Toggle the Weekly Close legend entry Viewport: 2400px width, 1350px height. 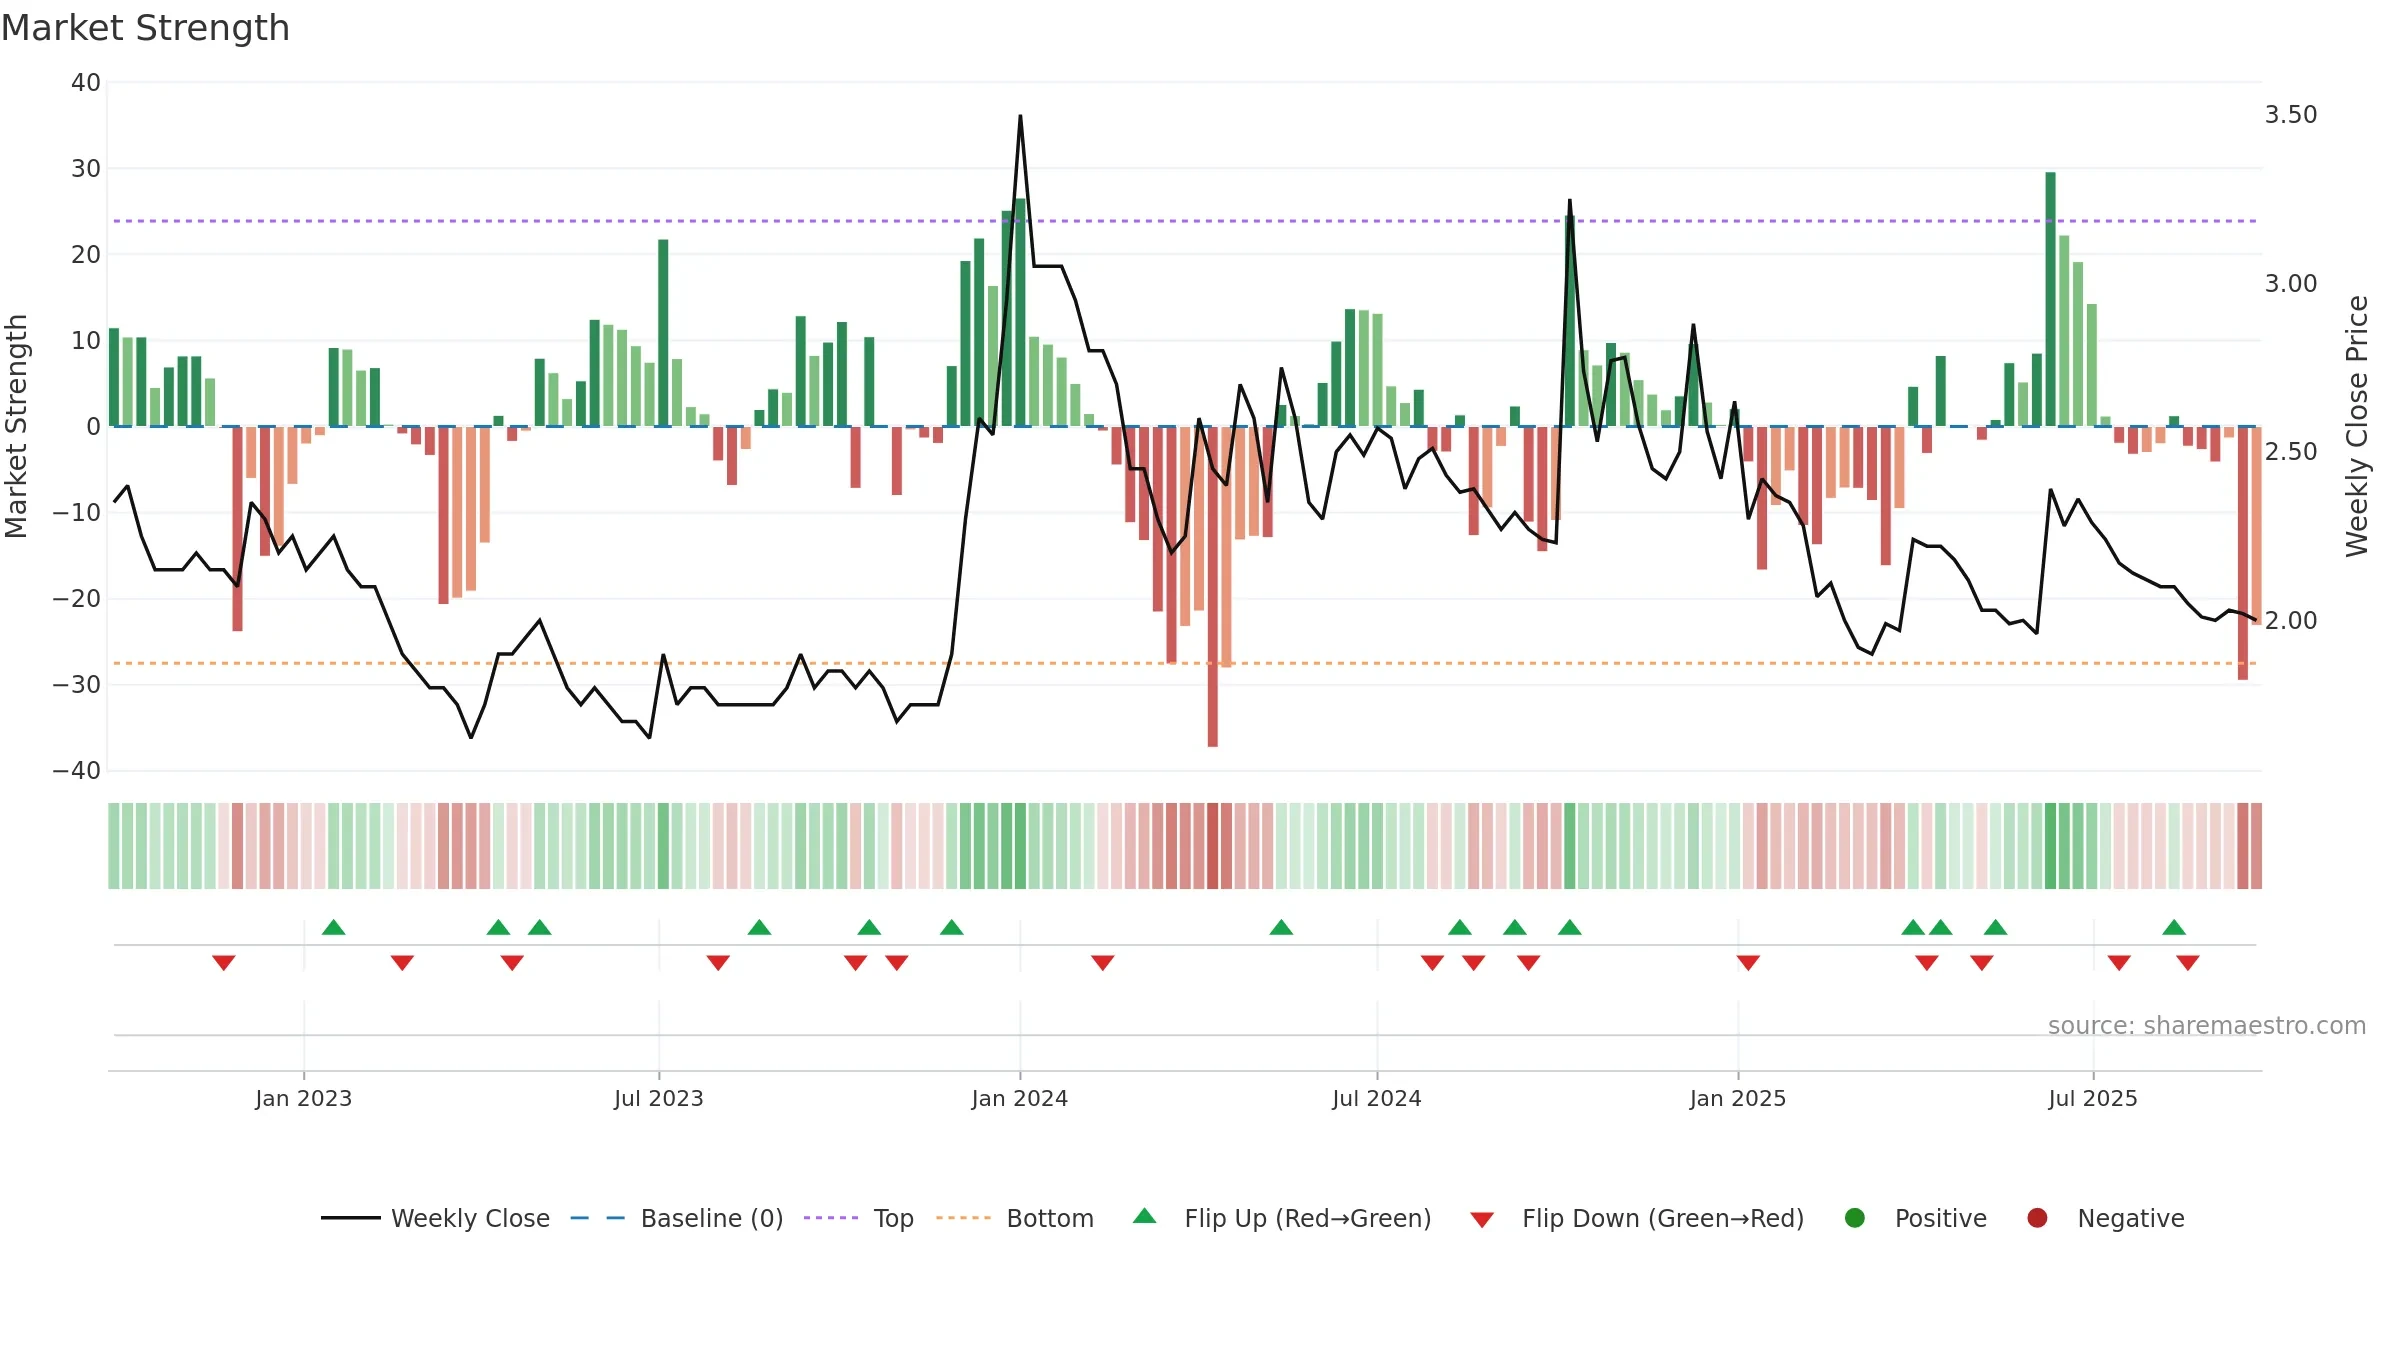435,1218
